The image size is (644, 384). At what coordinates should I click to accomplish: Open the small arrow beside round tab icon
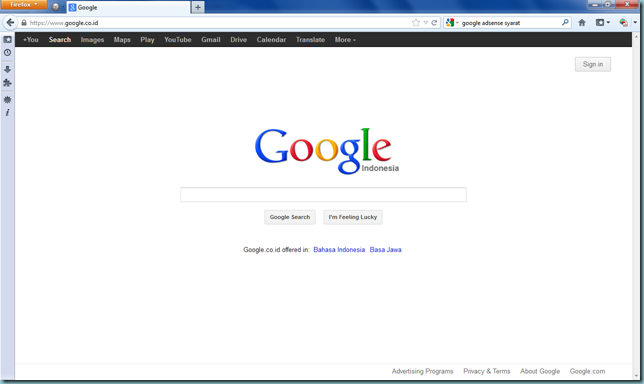[63, 7]
